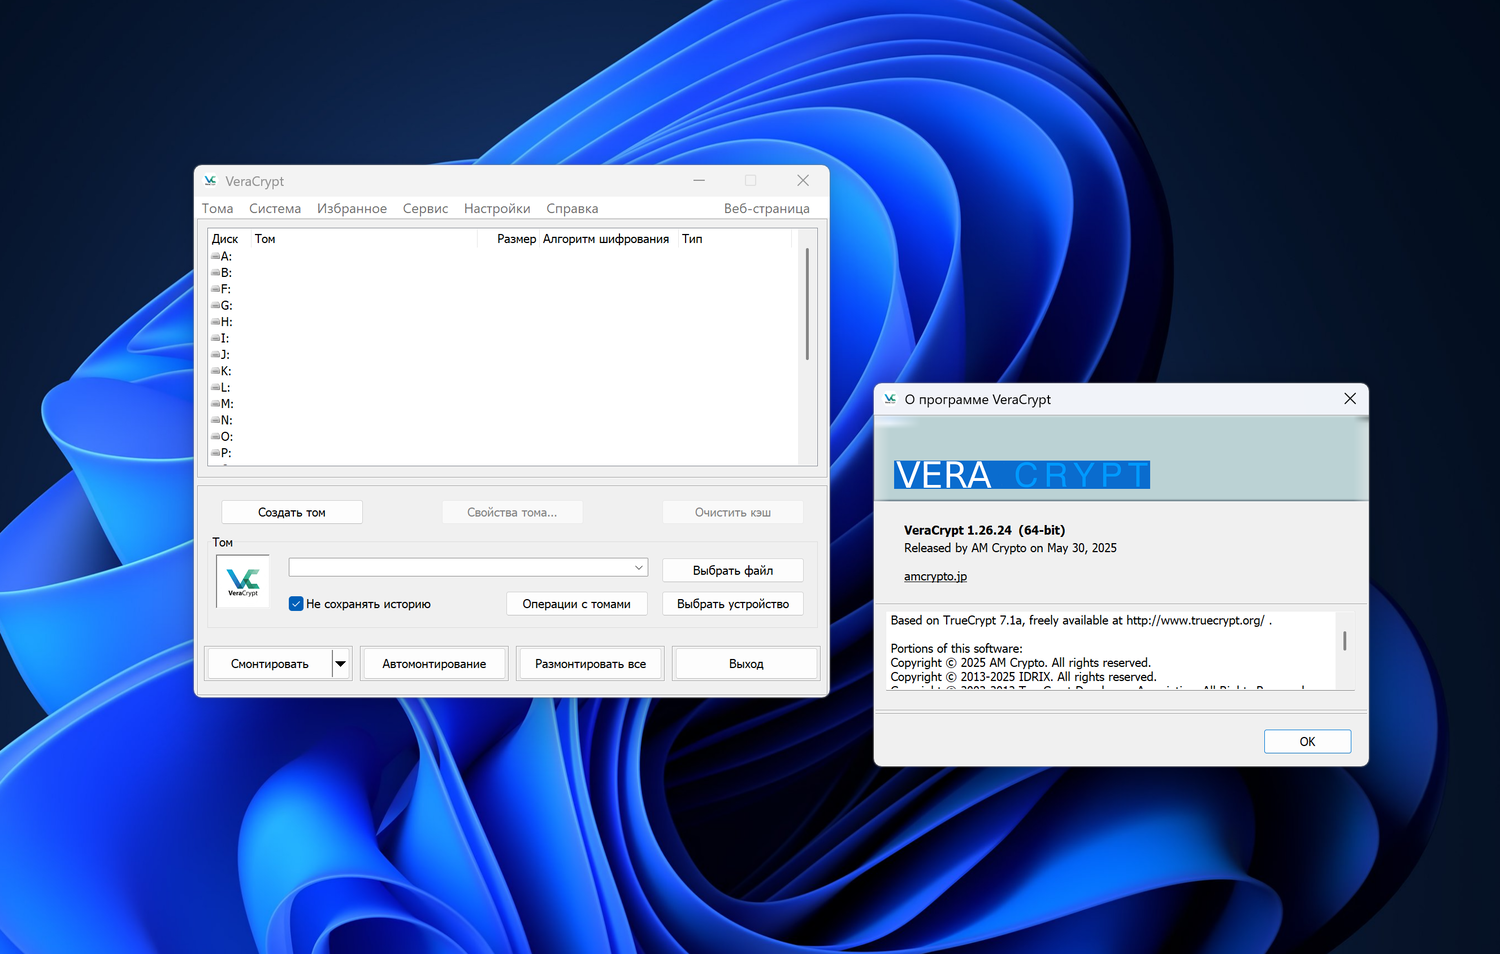Select drive B: icon in the list
The width and height of the screenshot is (1500, 954).
pos(215,272)
